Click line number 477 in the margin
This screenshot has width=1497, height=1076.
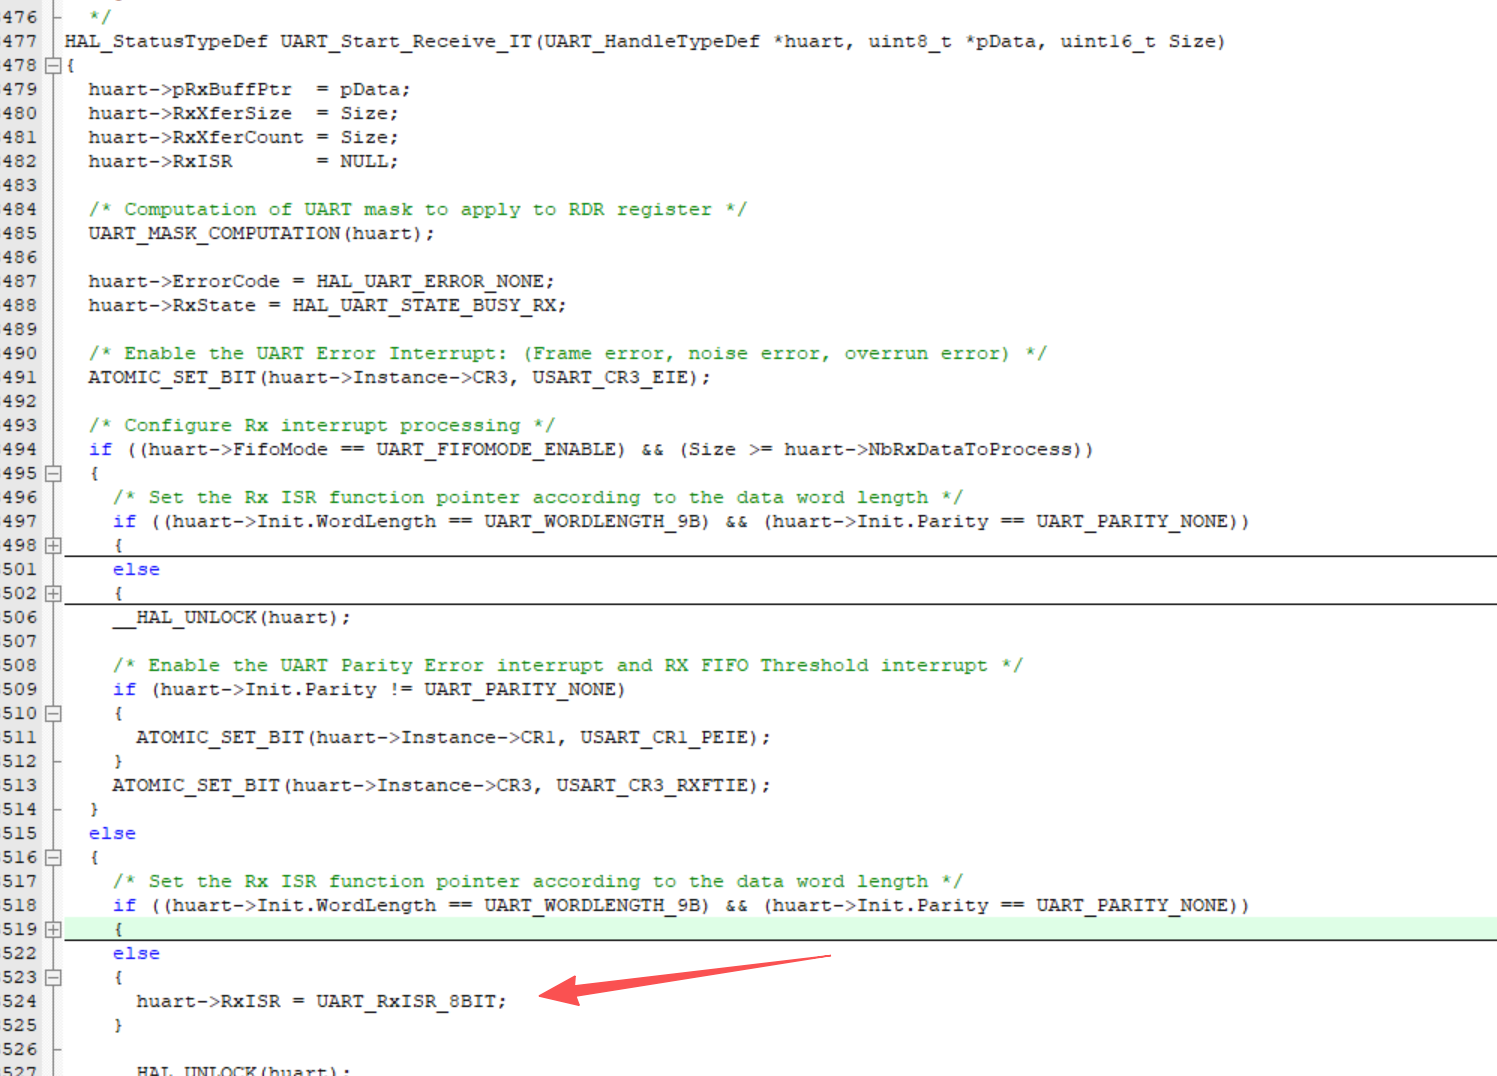coord(19,41)
